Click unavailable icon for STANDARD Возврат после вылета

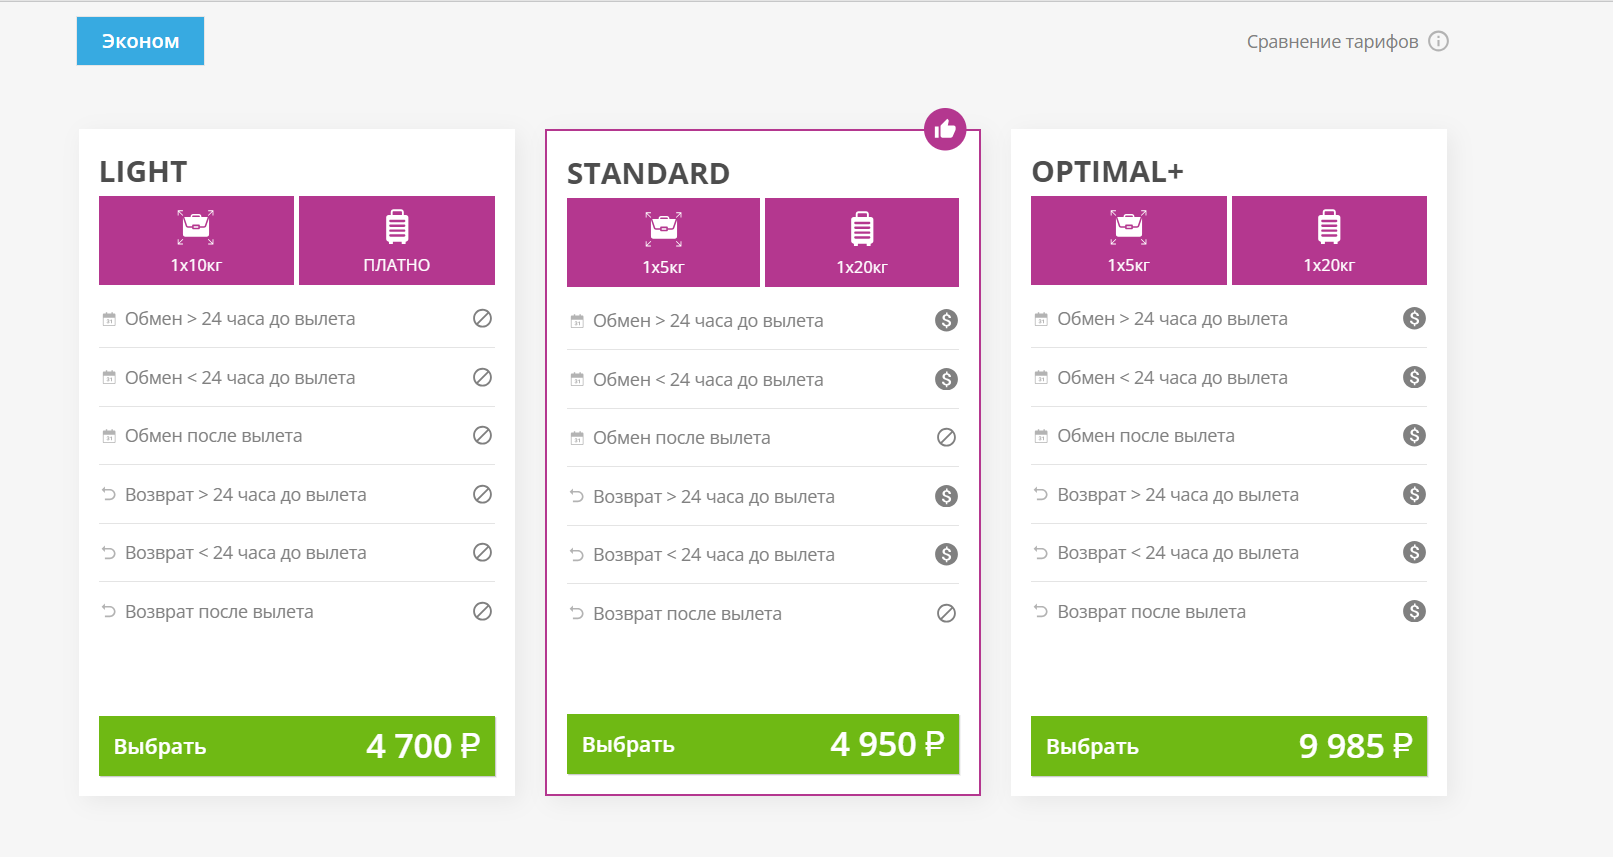click(946, 613)
